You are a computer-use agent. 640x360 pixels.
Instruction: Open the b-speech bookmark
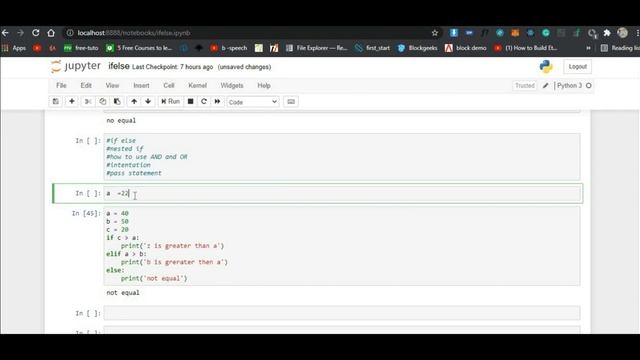pyautogui.click(x=229, y=48)
